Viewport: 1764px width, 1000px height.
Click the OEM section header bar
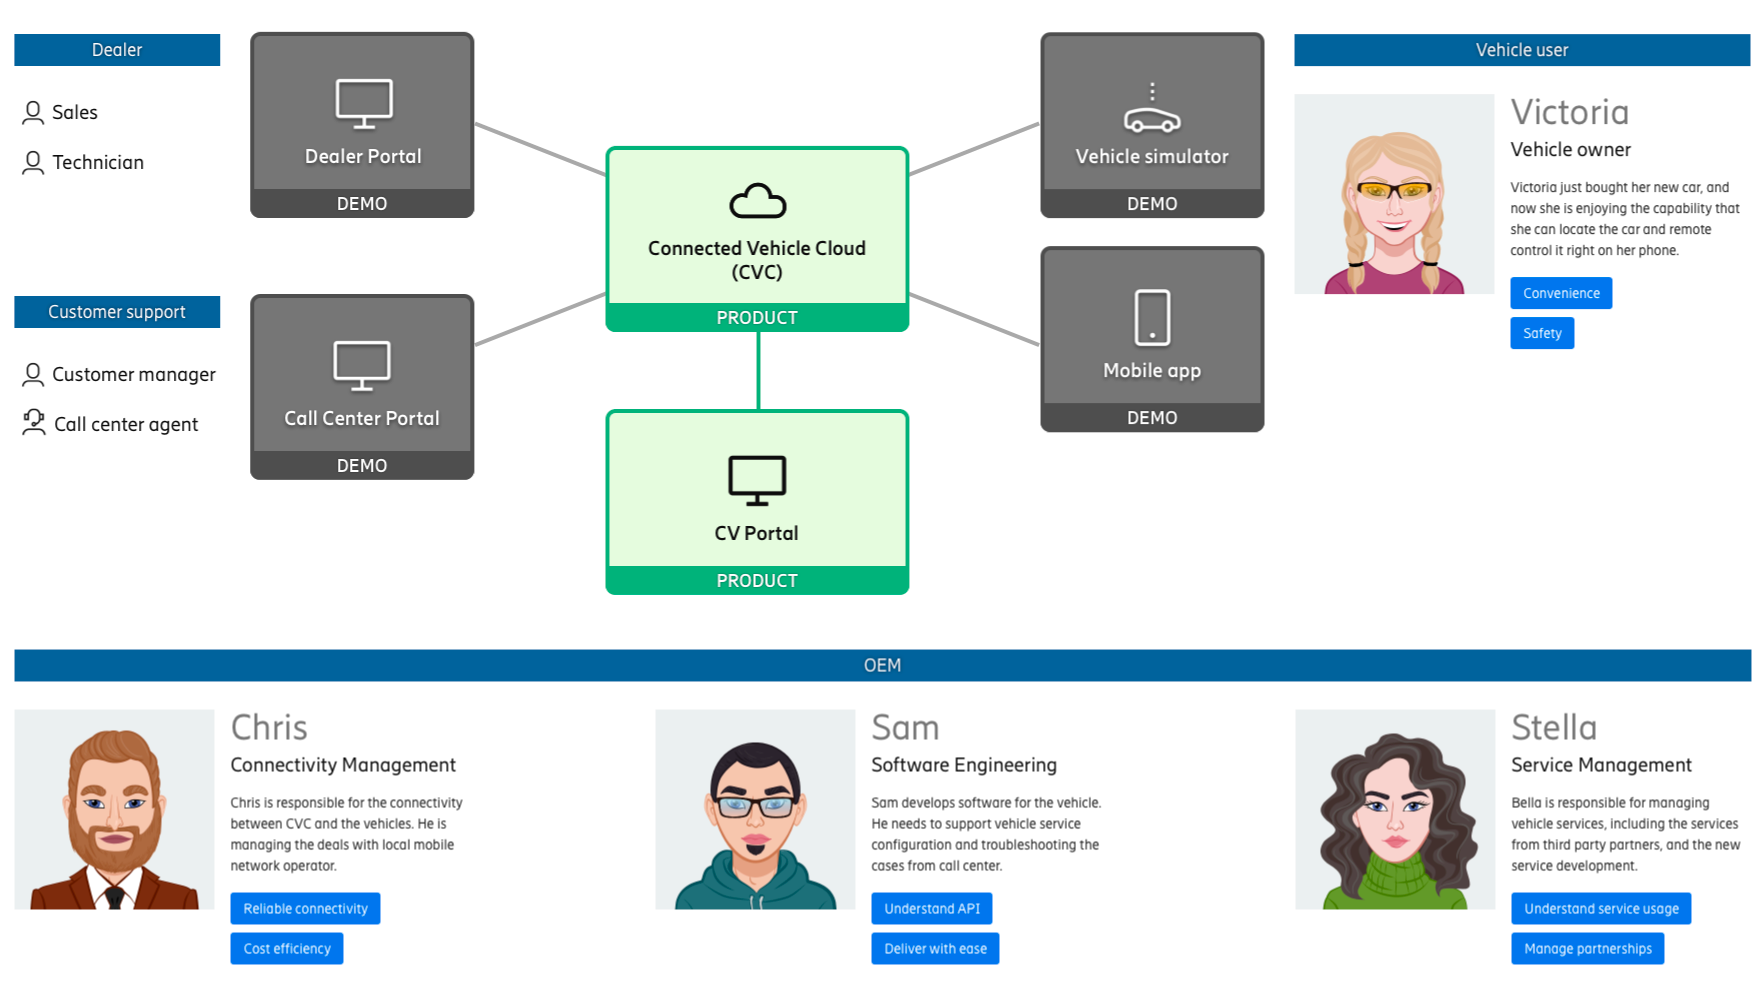882,665
